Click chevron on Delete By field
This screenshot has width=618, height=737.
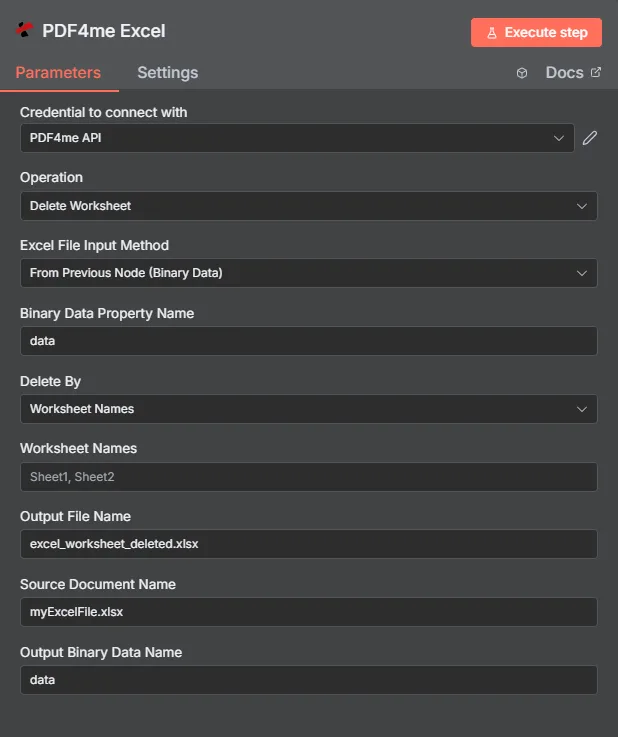click(582, 409)
